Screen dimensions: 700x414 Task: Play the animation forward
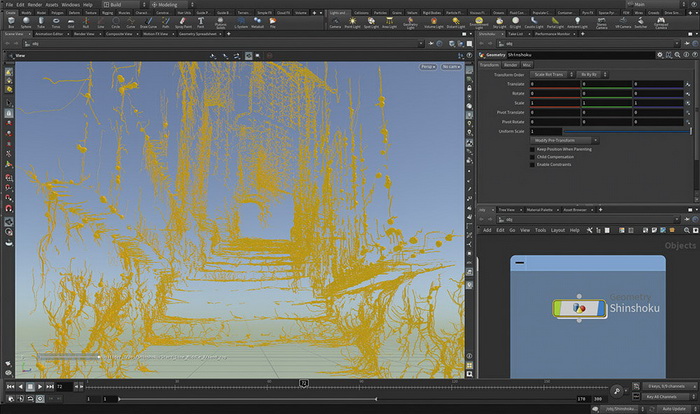(x=40, y=386)
